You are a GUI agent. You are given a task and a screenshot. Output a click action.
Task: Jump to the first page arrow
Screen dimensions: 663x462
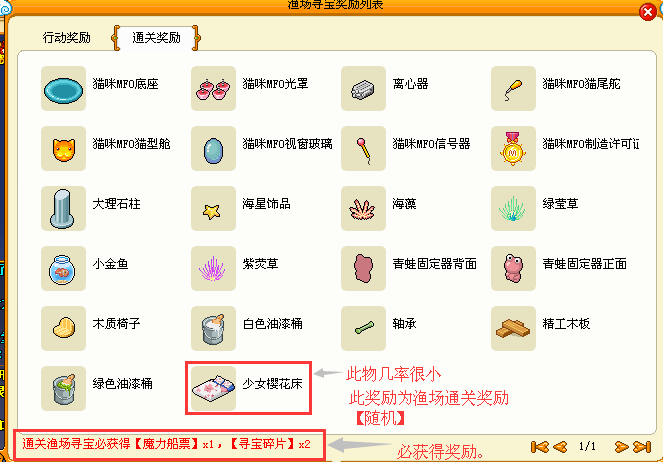coord(540,447)
